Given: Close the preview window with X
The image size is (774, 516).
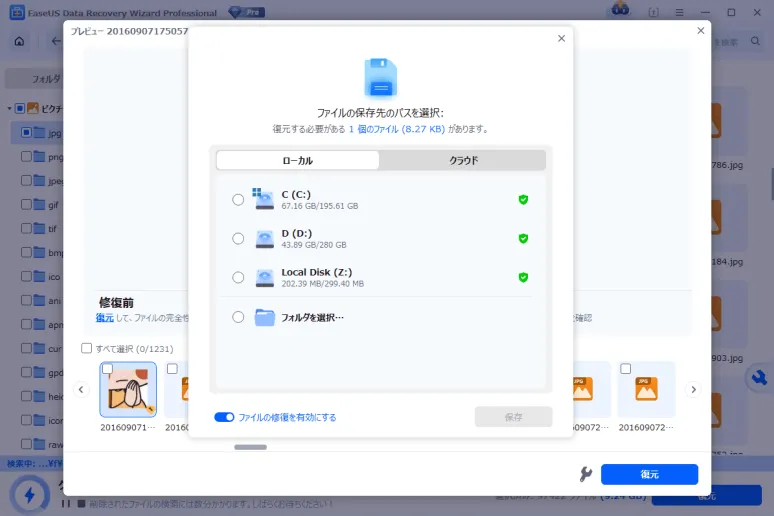Looking at the screenshot, I should coord(700,31).
